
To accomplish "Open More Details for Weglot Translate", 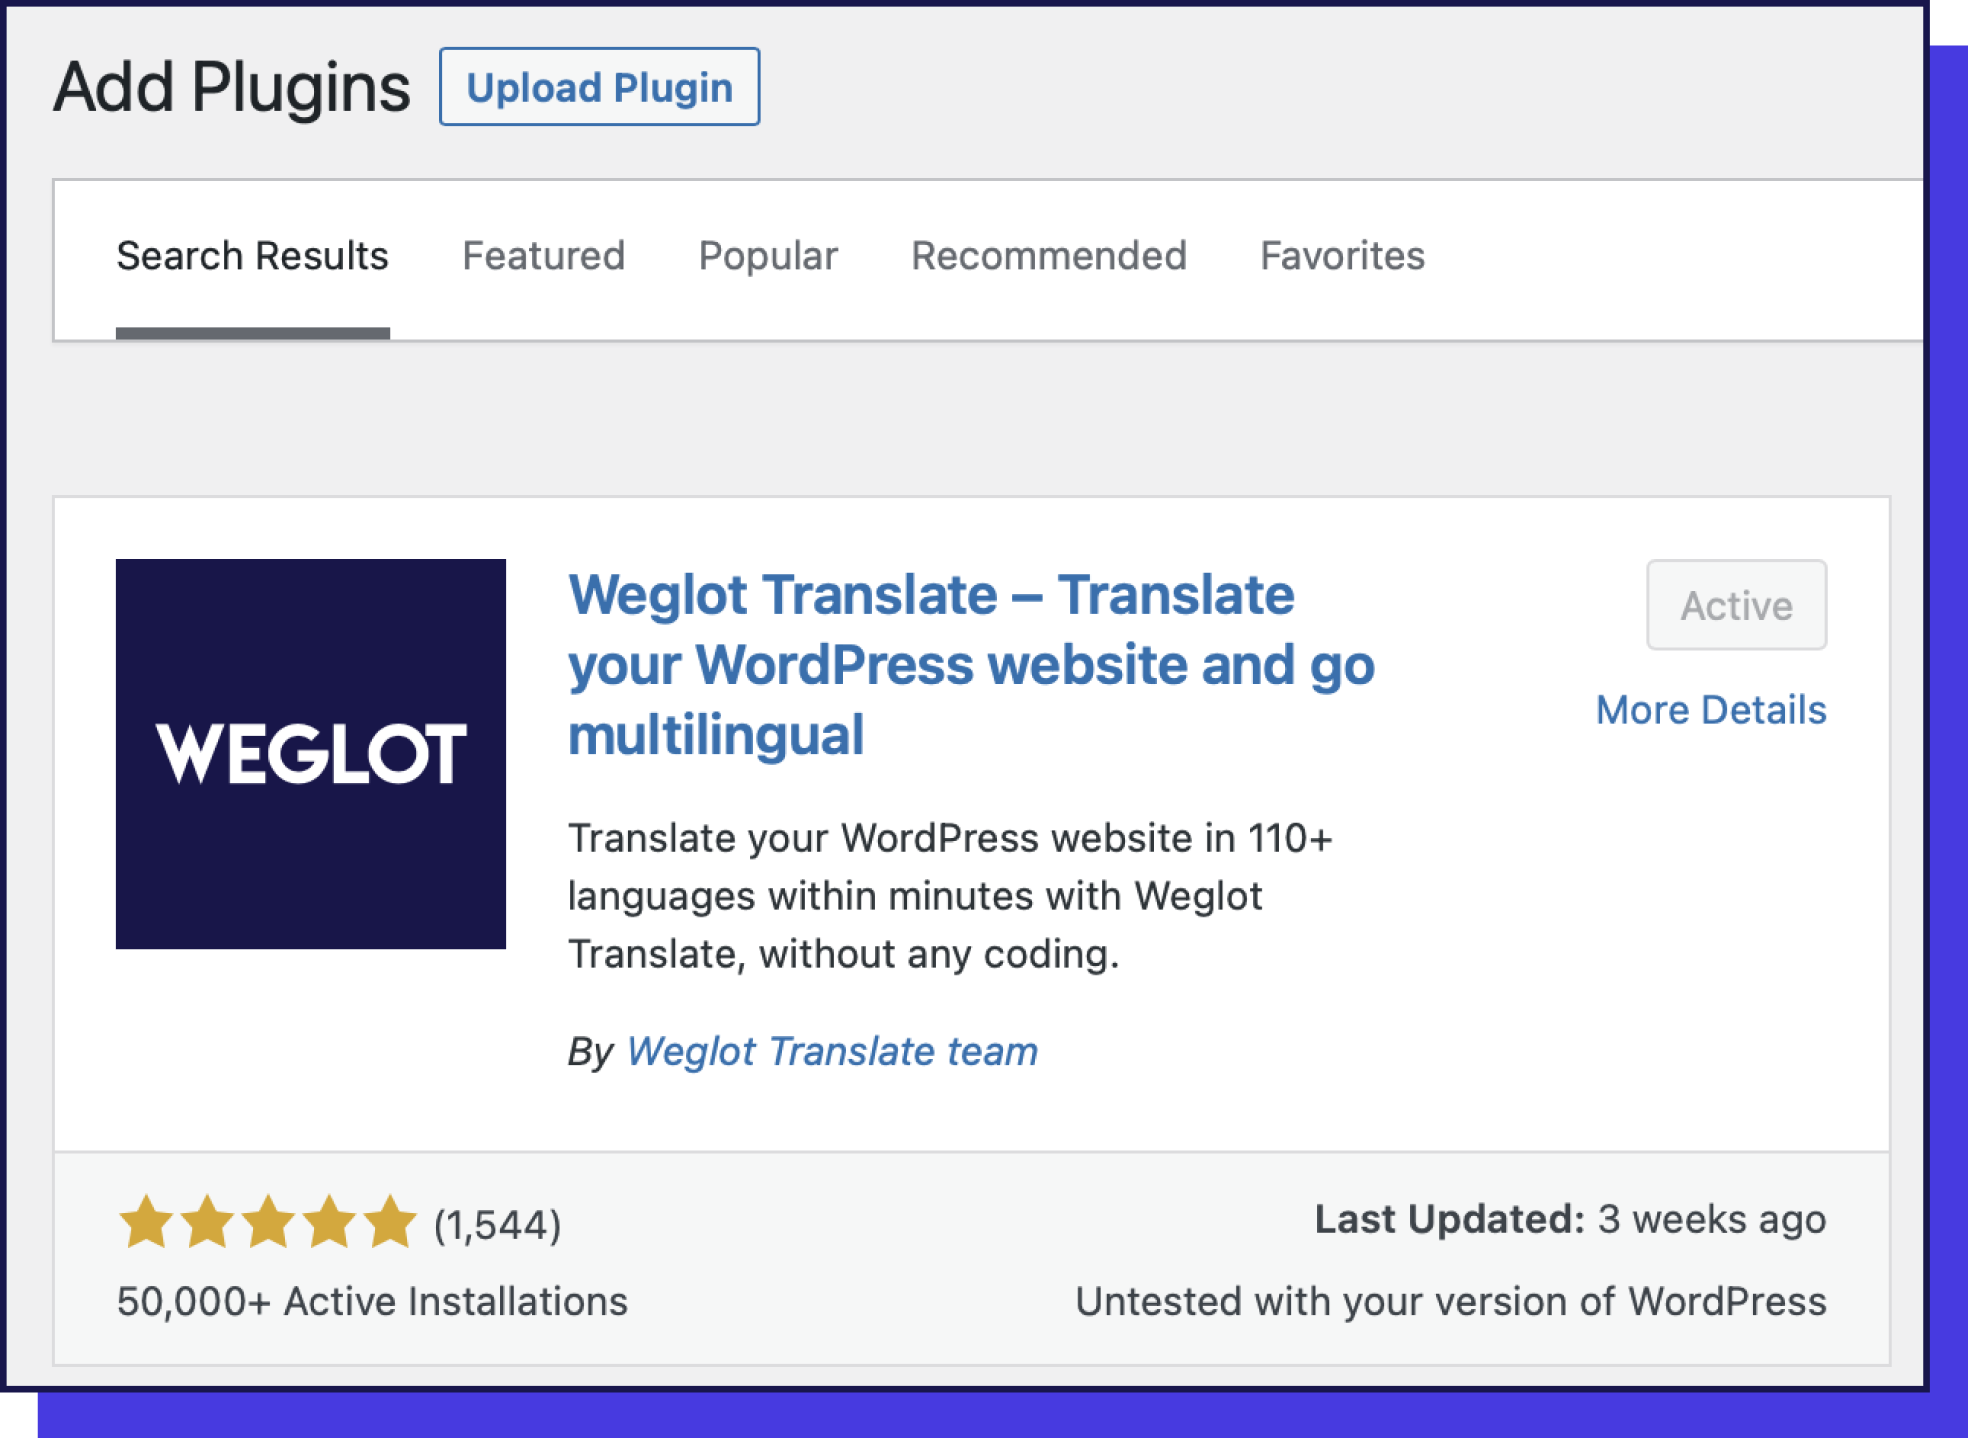I will click(x=1712, y=710).
